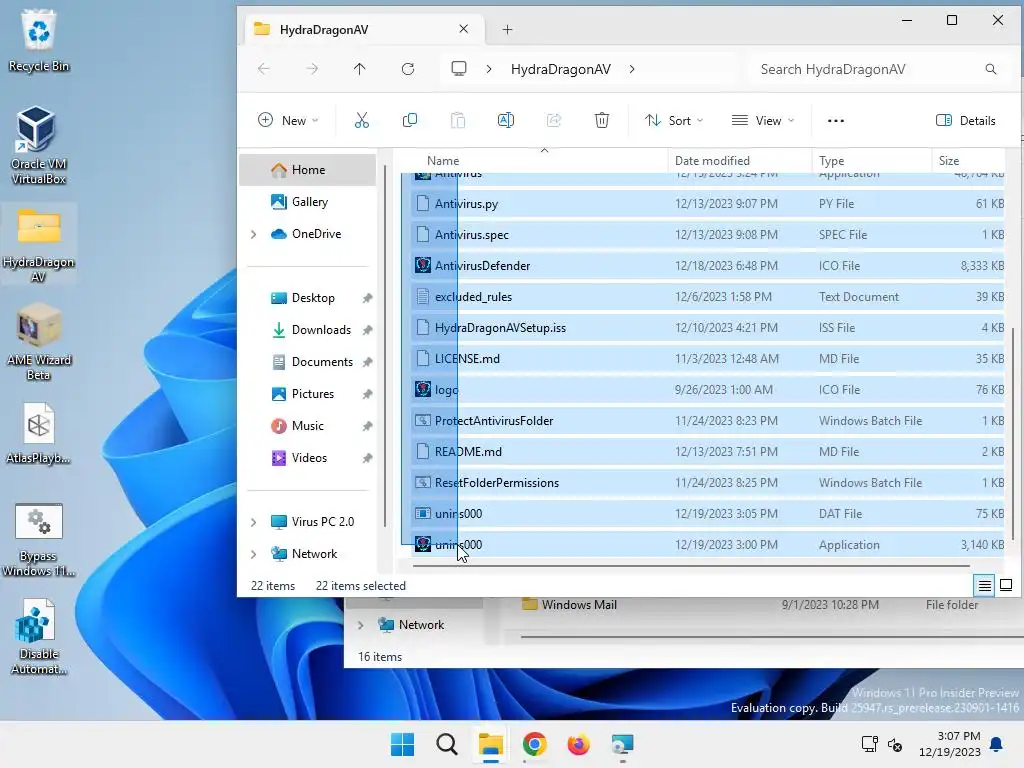Screen dimensions: 1024x768
Task: Close the HydraDragonAV tab
Action: tap(463, 29)
